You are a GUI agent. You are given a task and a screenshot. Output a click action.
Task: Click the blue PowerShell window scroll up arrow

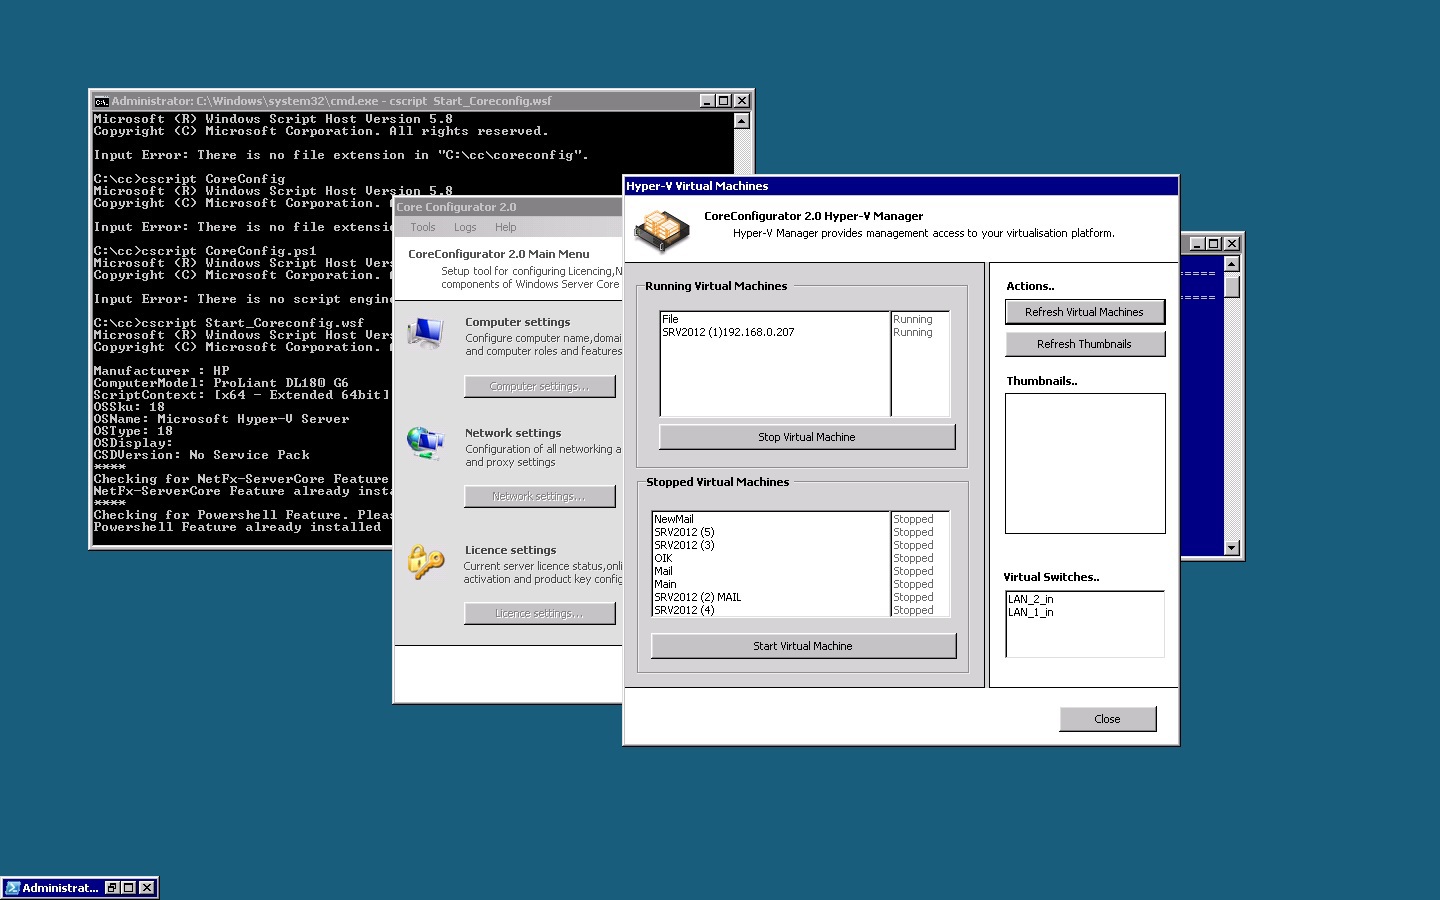coord(1232,264)
